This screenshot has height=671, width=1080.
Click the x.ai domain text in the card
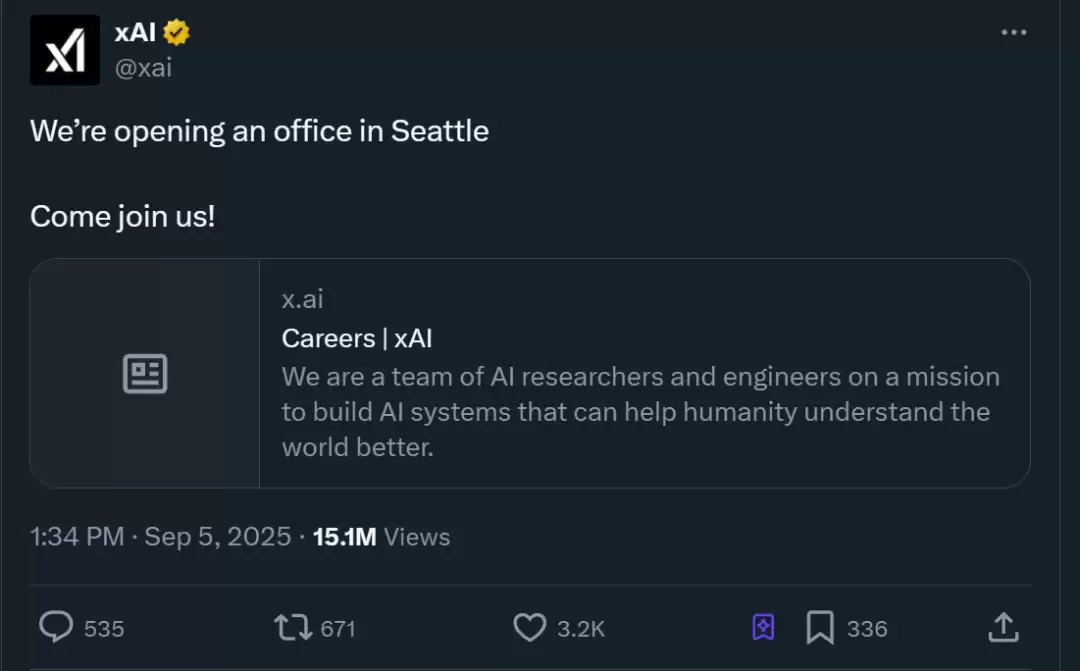pyautogui.click(x=302, y=298)
